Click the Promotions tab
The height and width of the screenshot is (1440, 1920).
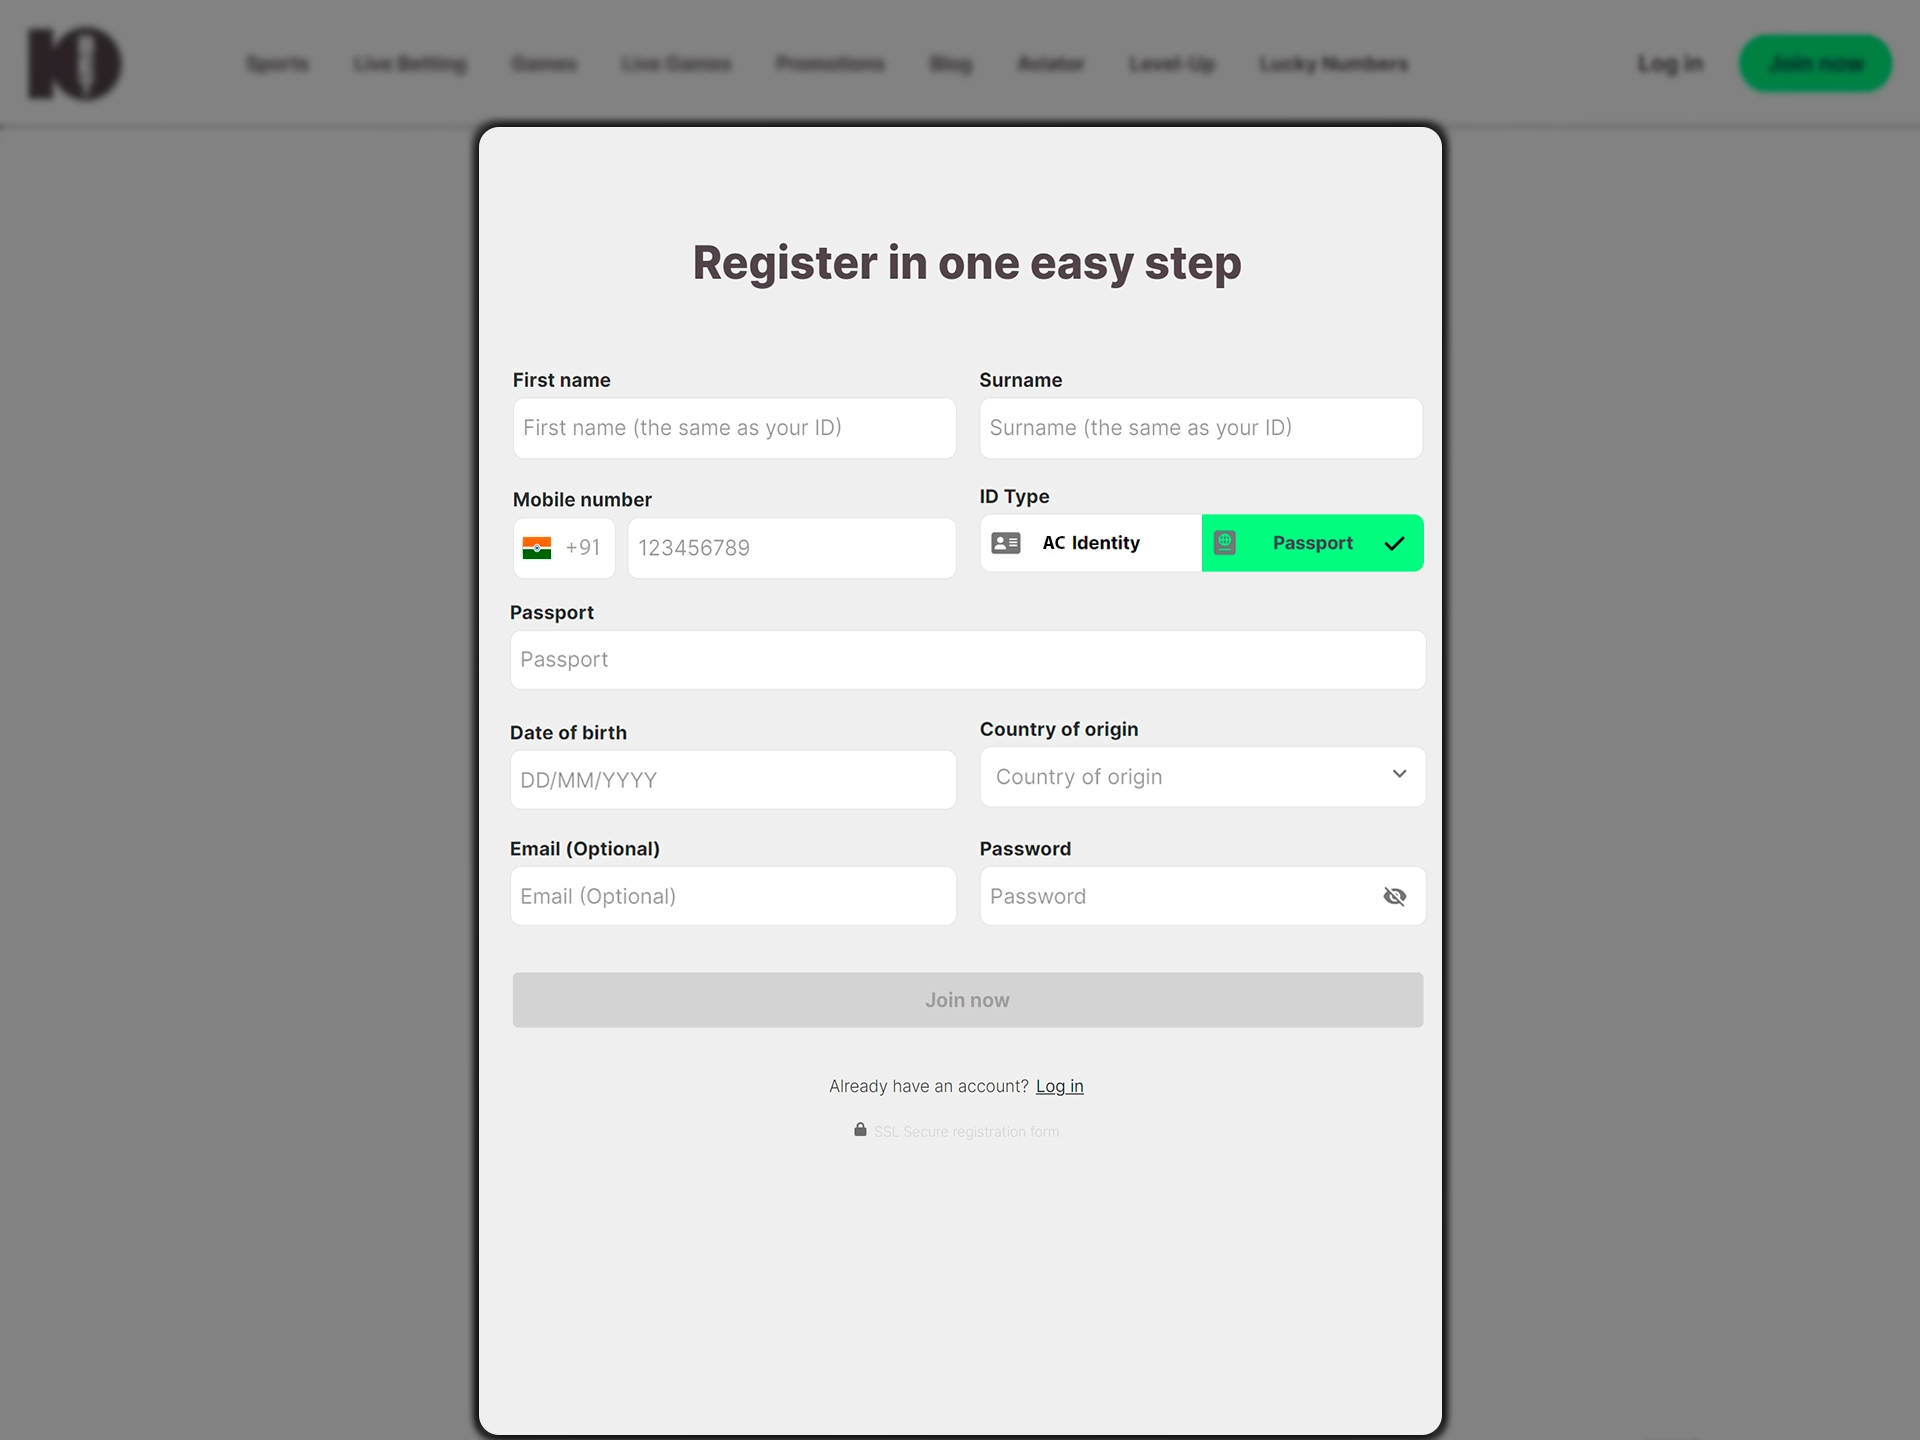click(x=830, y=62)
